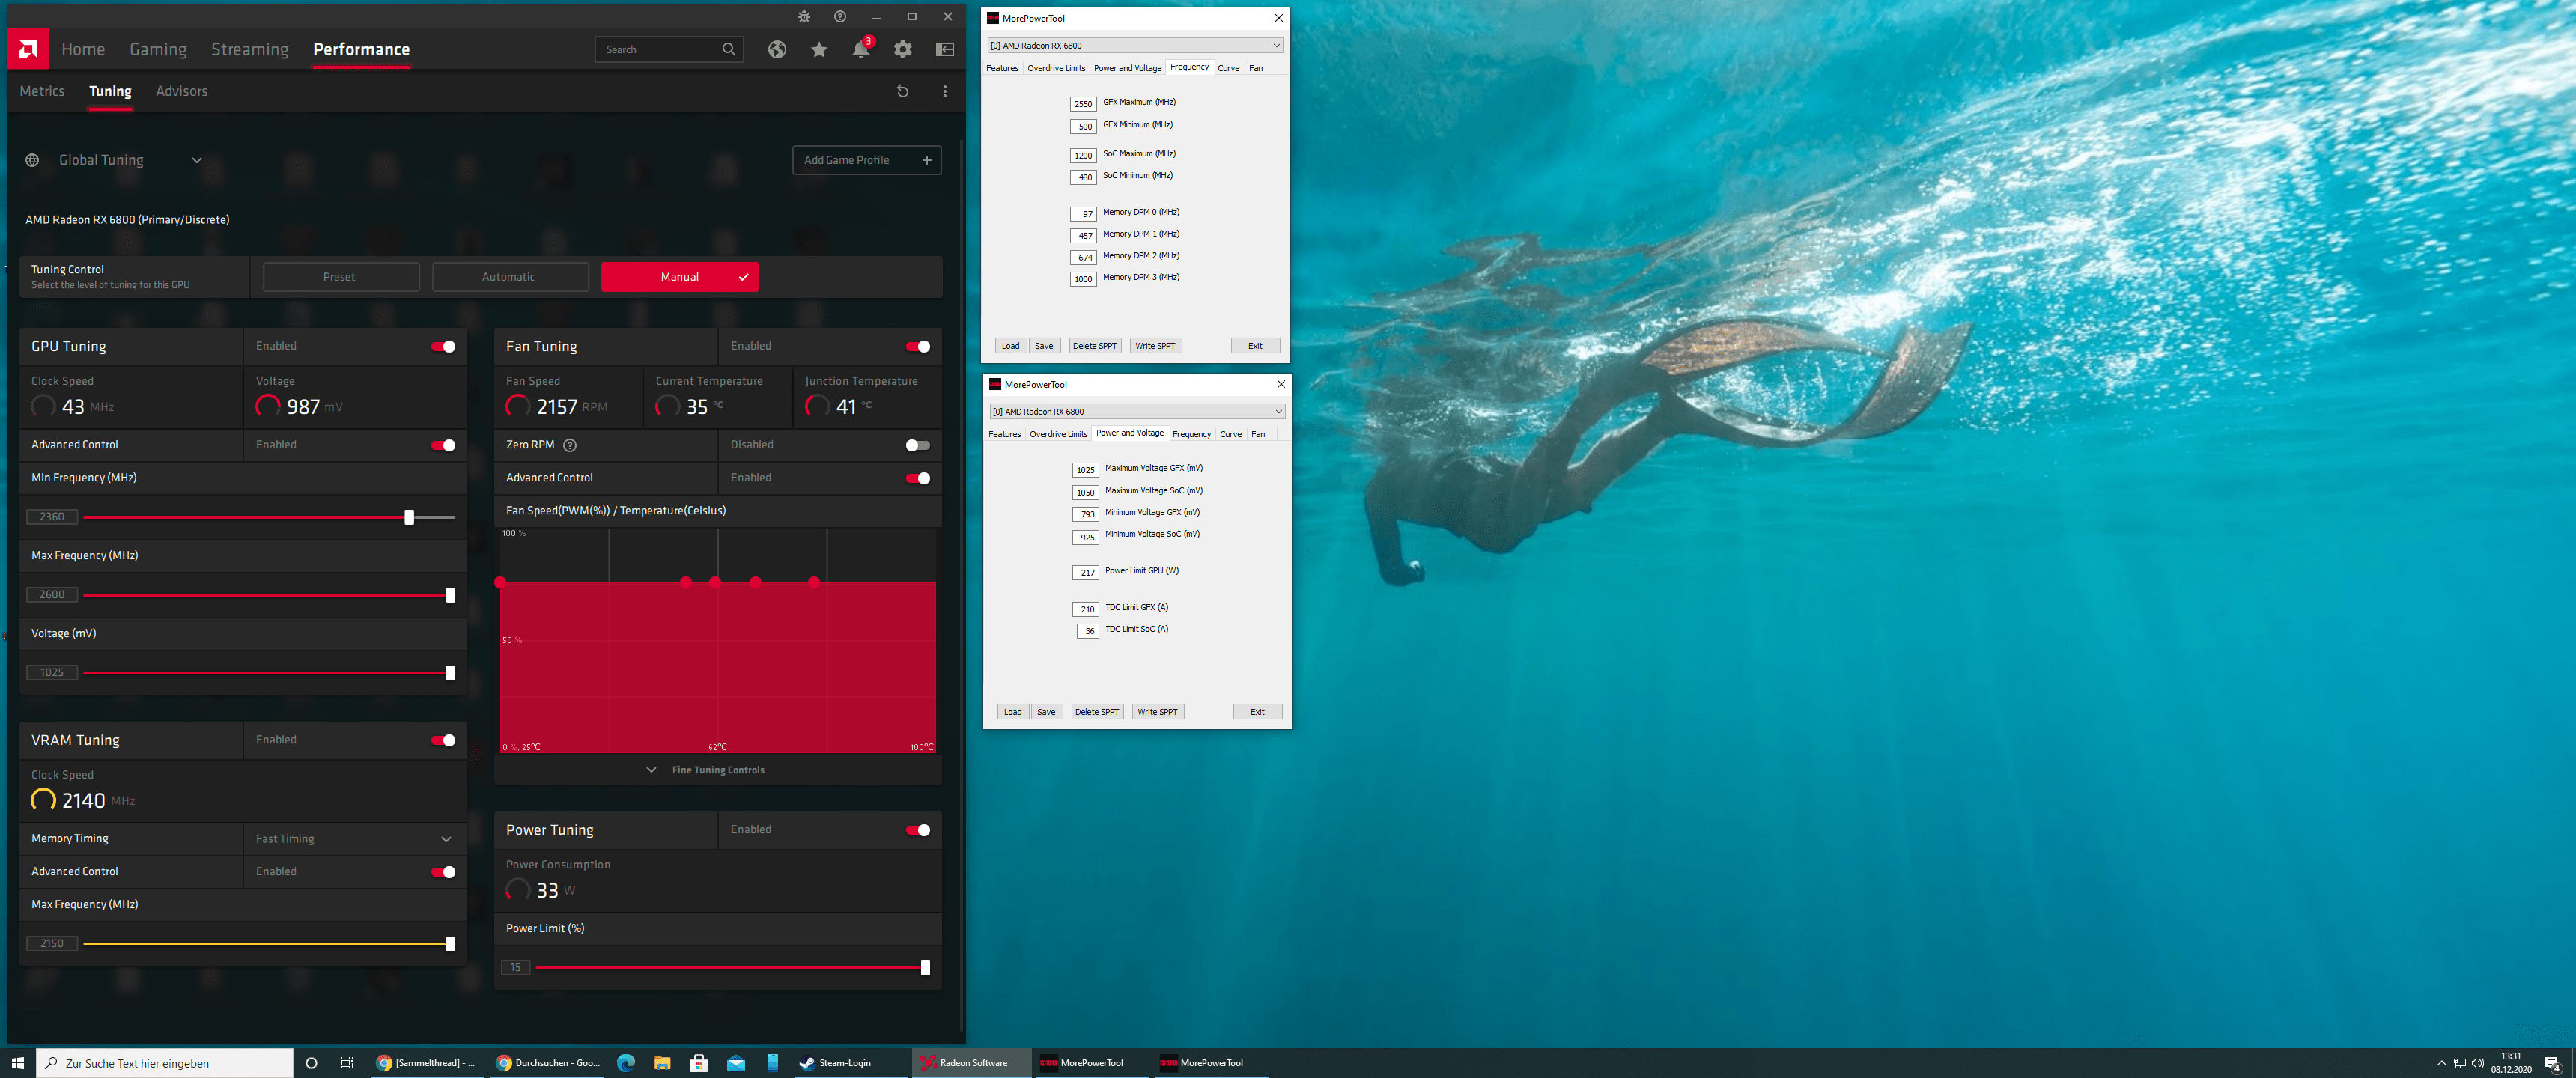
Task: Select the Automatic tuning button
Action: [509, 277]
